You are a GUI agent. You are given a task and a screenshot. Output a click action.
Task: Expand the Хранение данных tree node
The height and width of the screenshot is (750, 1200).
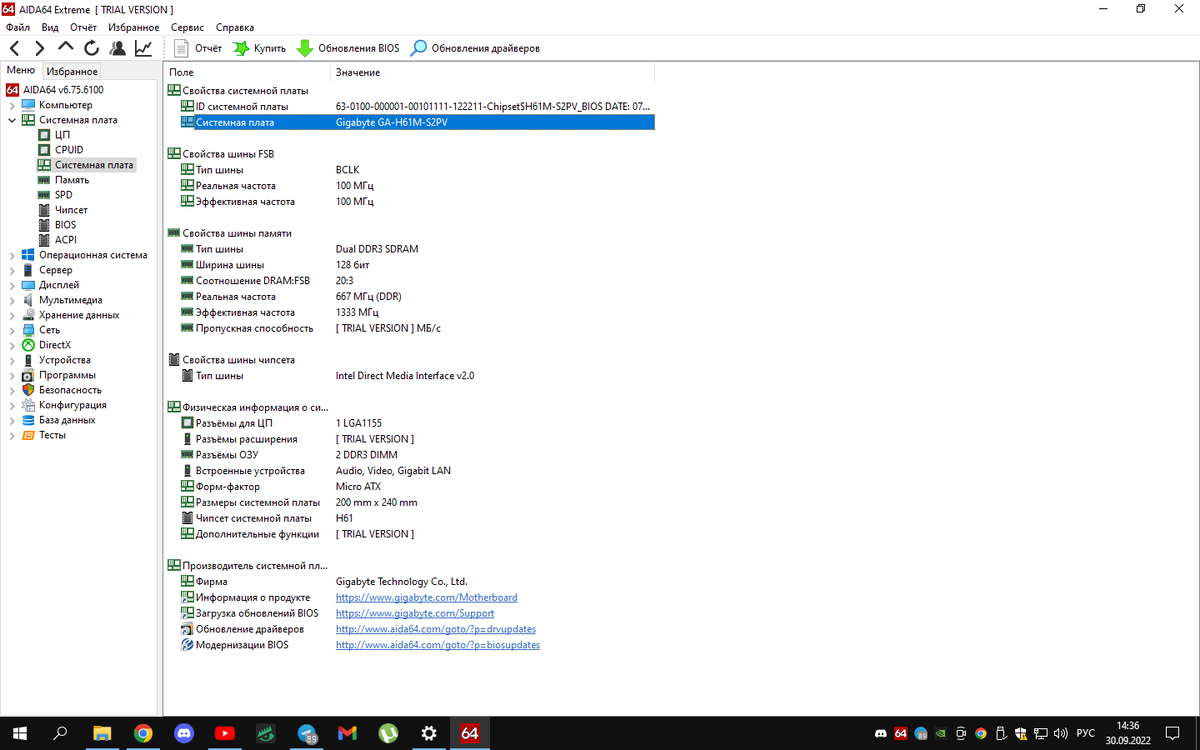click(12, 315)
